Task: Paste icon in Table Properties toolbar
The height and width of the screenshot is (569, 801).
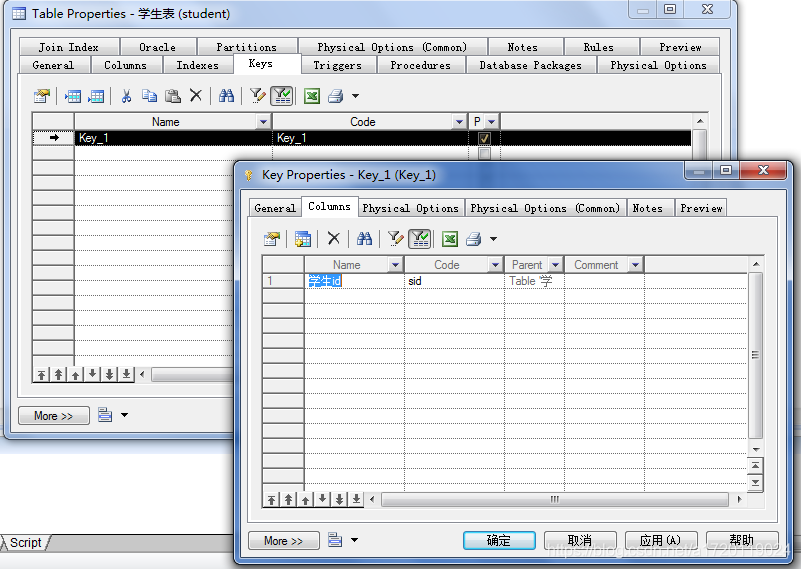Action: (x=173, y=96)
